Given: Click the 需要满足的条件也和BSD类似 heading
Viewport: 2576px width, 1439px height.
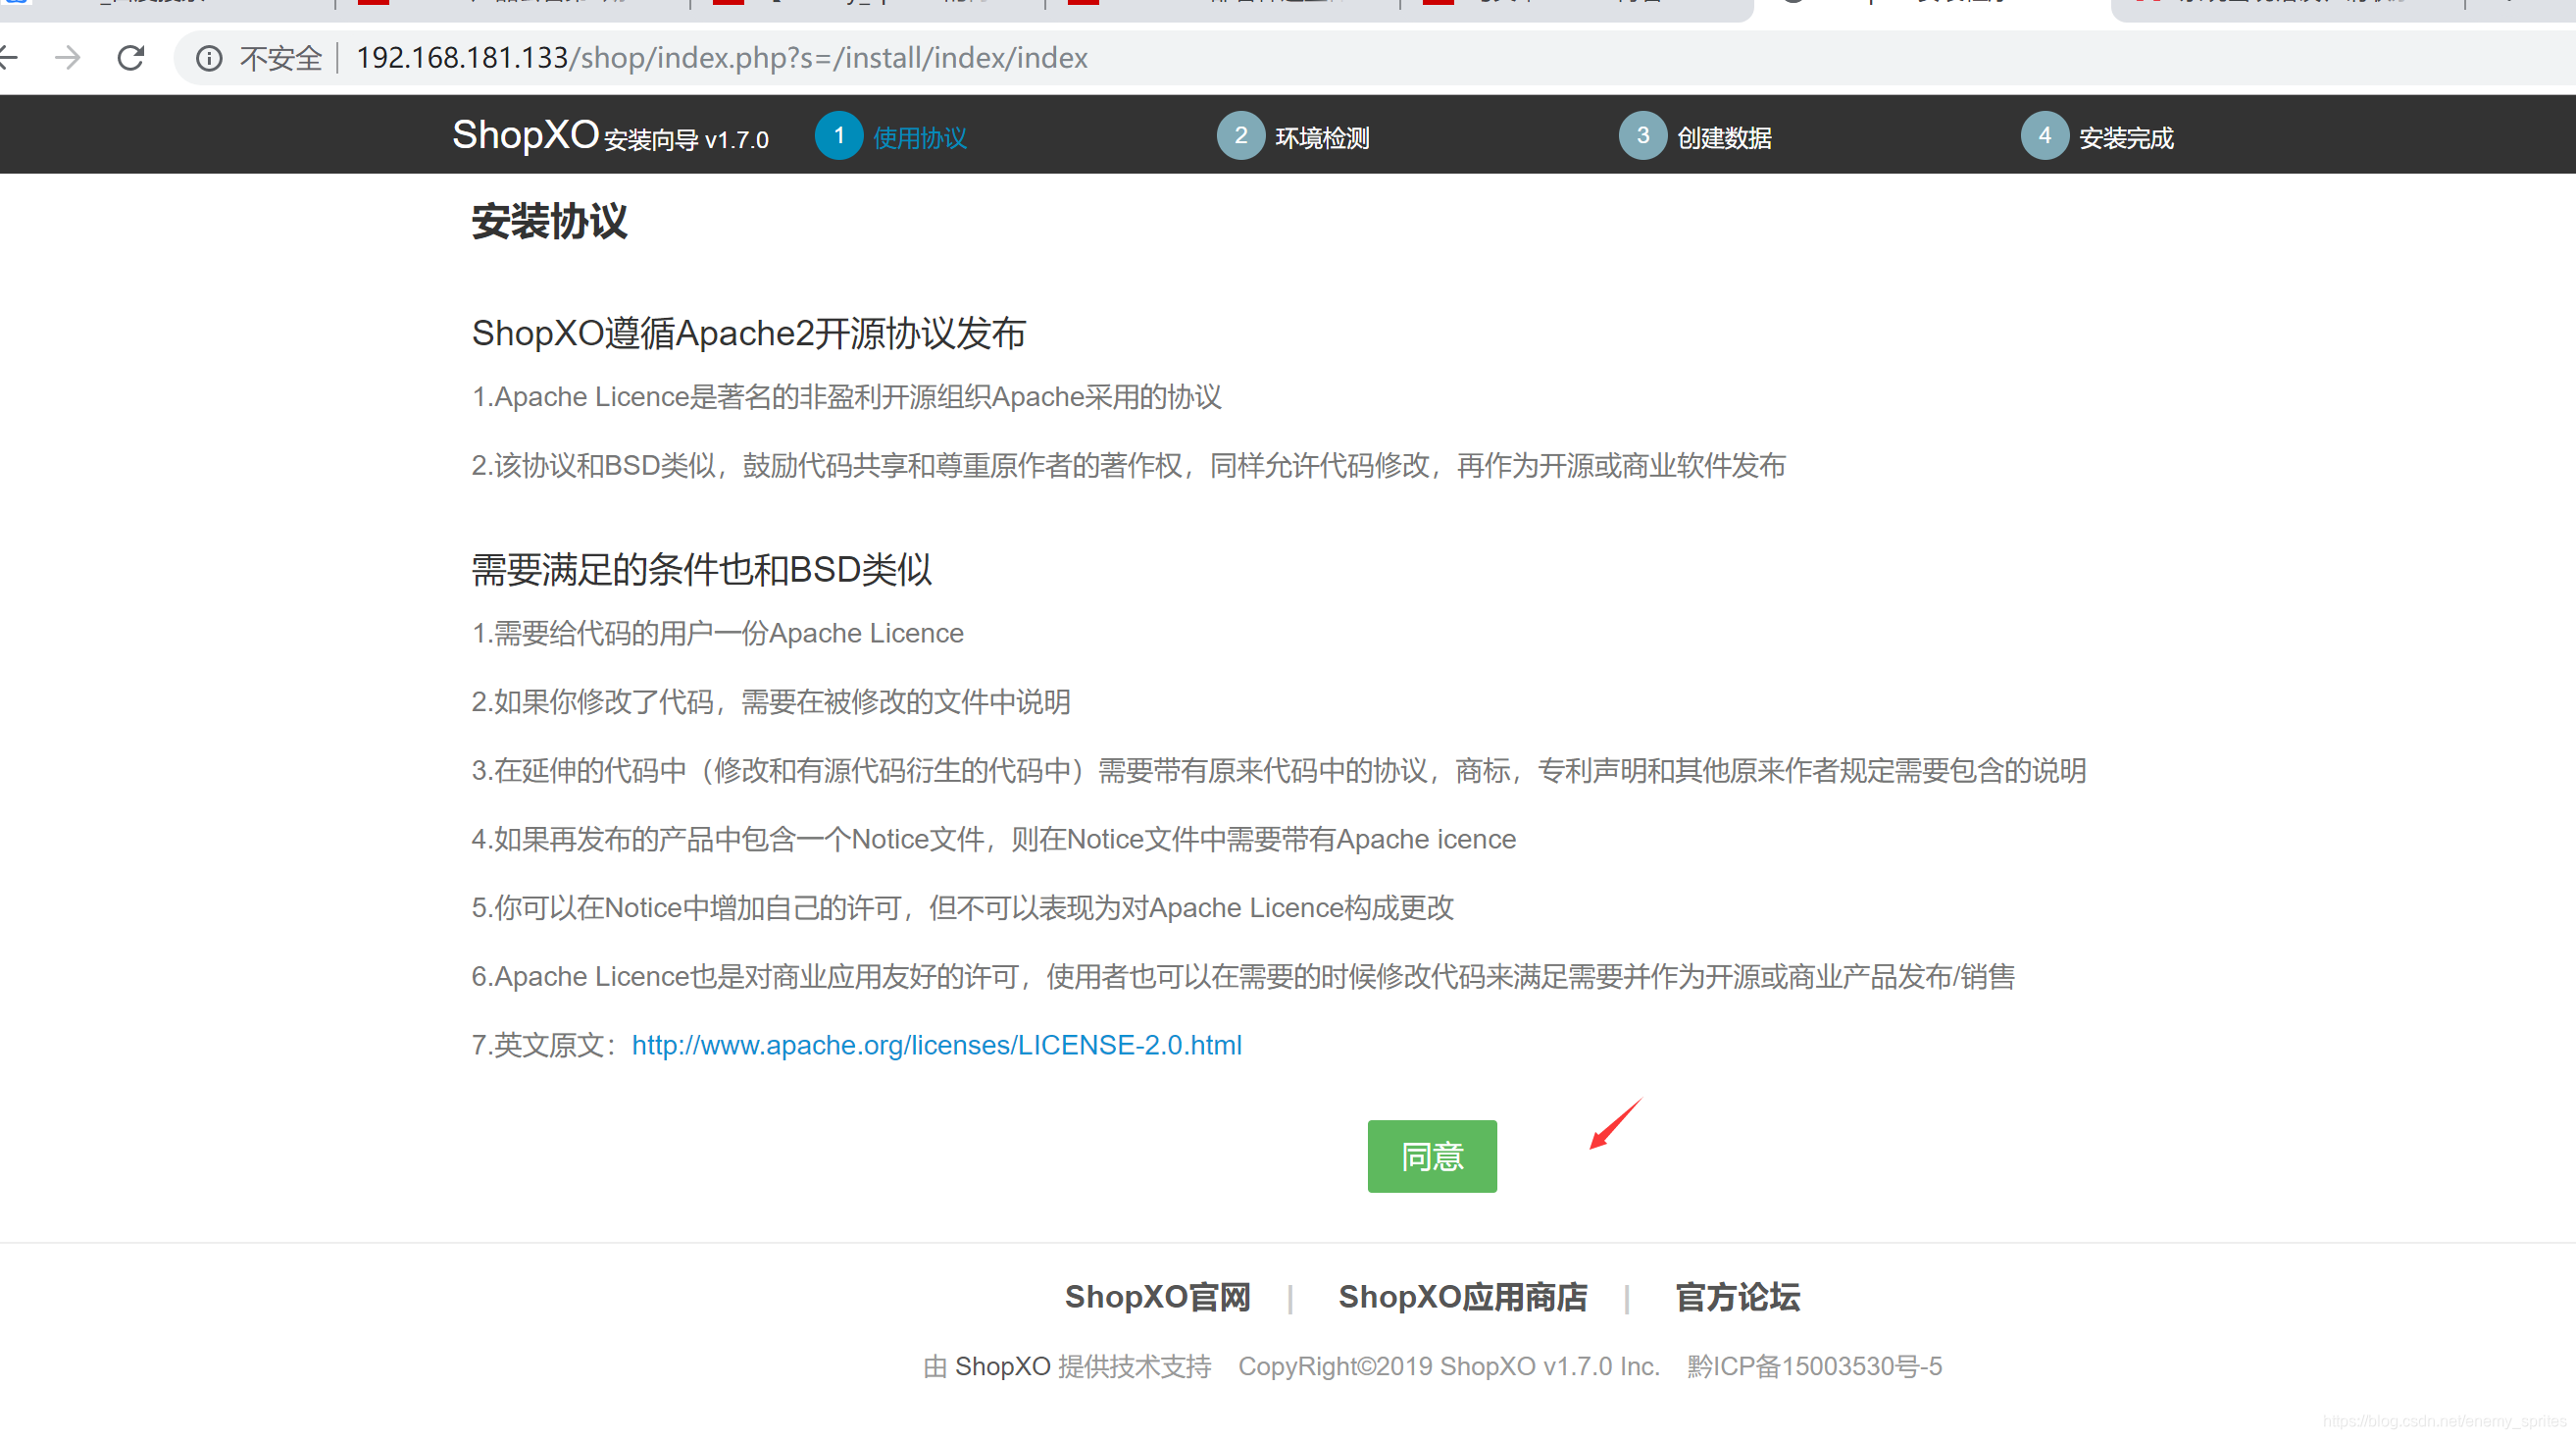Looking at the screenshot, I should (701, 569).
